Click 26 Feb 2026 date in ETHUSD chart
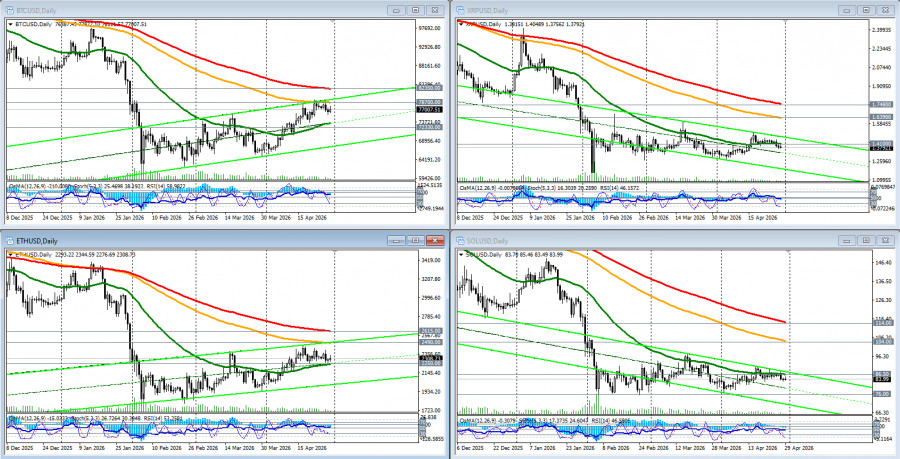Image resolution: width=900 pixels, height=459 pixels. point(204,446)
